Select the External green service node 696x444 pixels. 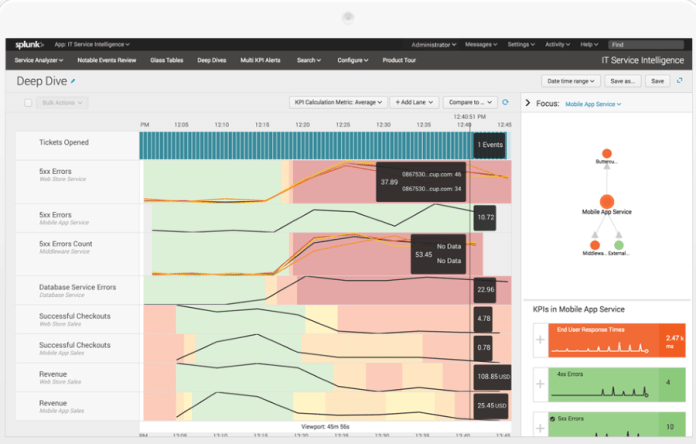(x=619, y=245)
